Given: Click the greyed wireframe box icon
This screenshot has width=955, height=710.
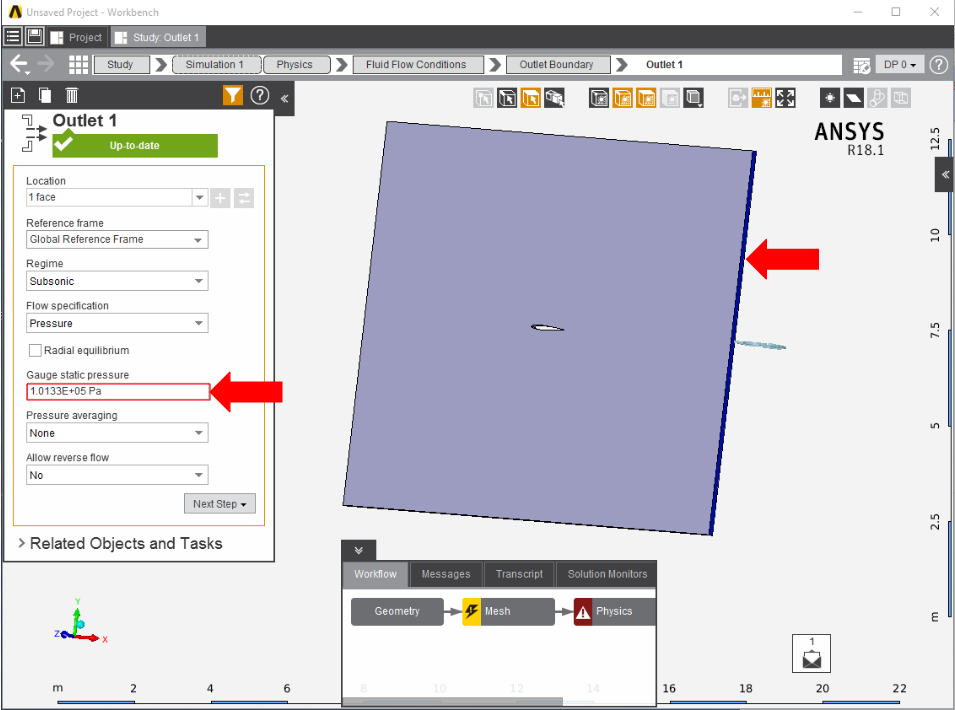Looking at the screenshot, I should point(901,98).
